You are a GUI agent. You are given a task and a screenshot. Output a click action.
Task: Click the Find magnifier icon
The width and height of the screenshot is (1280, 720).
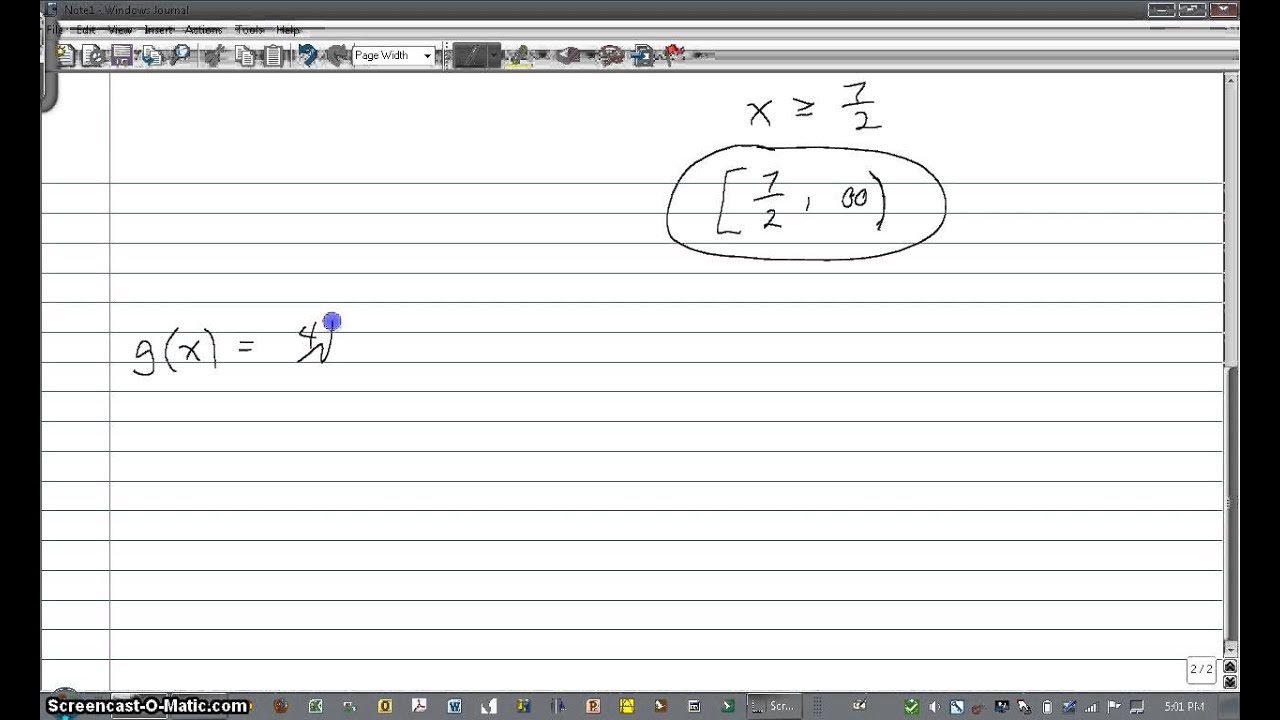(179, 56)
